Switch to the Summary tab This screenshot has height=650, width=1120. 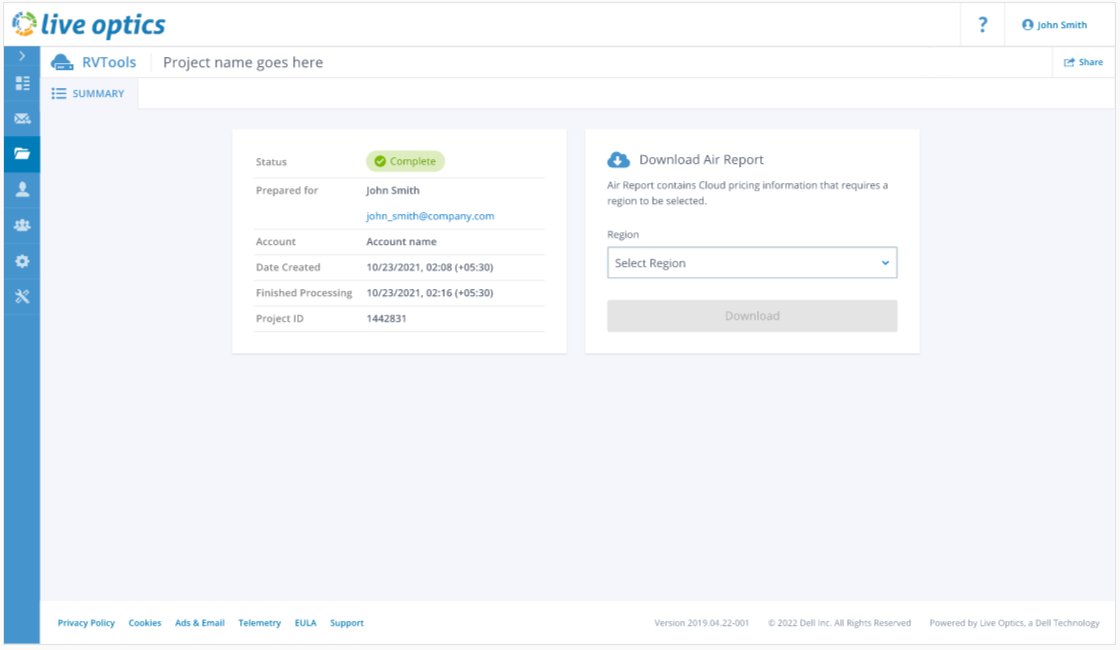tap(89, 94)
